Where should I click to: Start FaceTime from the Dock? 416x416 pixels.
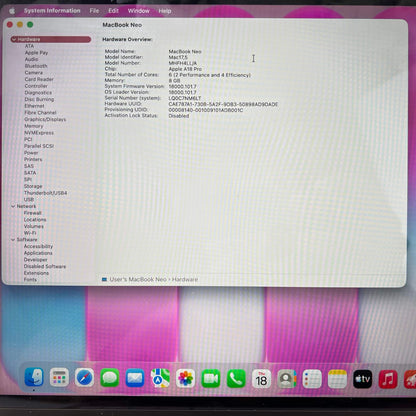211,379
